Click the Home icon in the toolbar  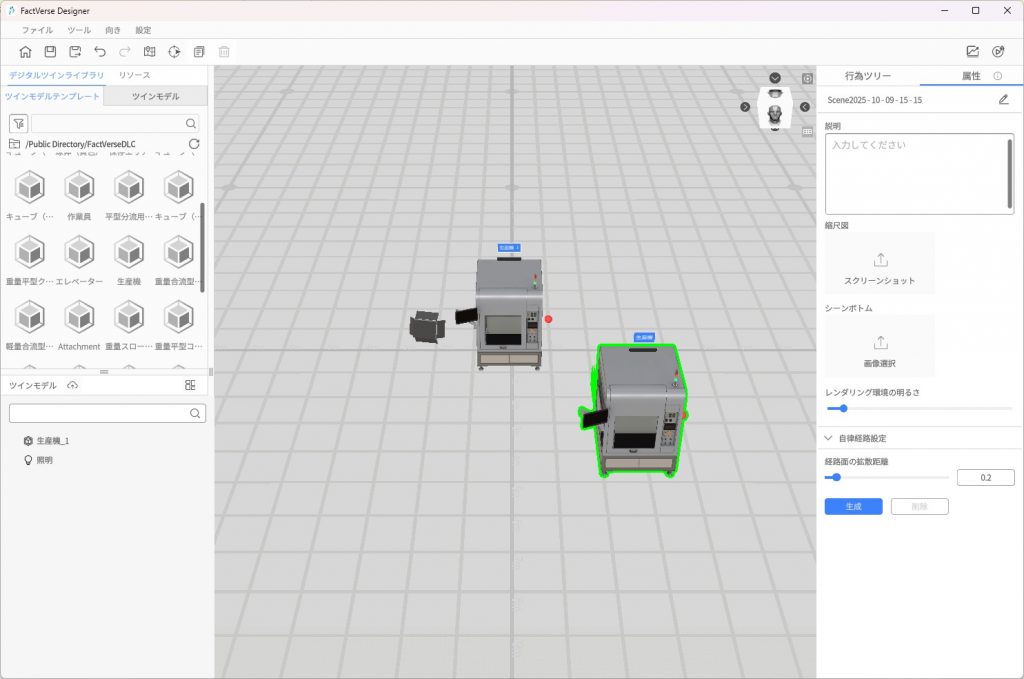point(25,52)
